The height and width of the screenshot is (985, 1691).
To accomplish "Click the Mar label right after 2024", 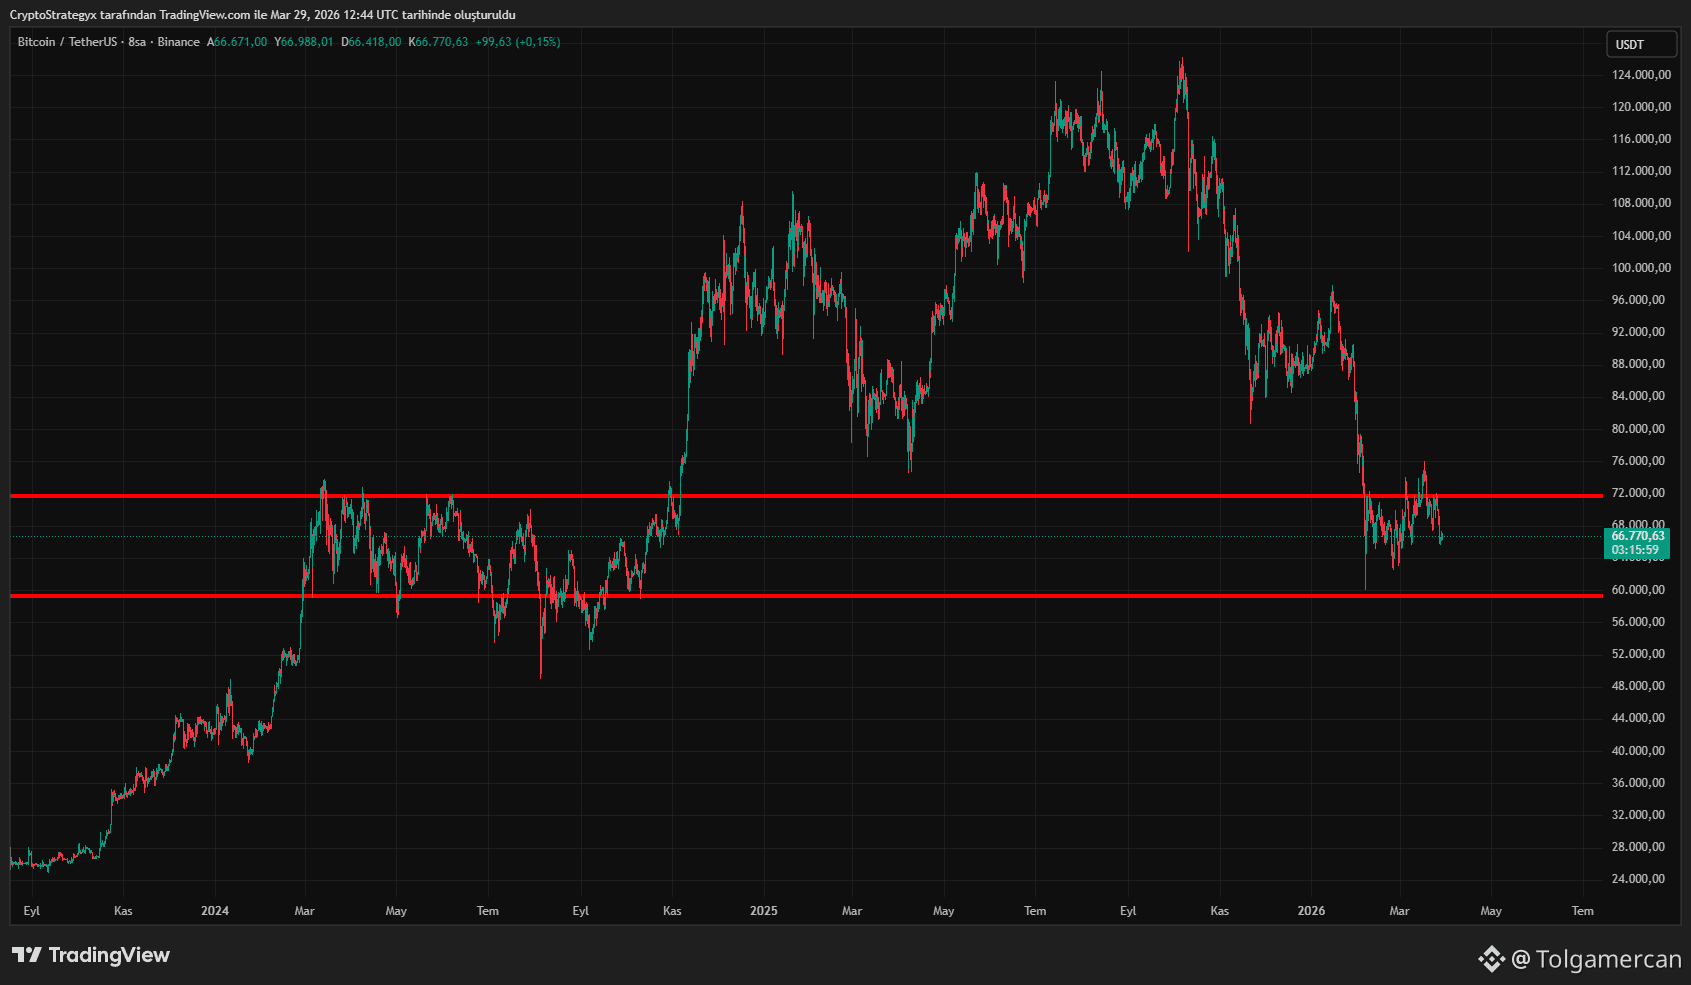I will [x=305, y=911].
